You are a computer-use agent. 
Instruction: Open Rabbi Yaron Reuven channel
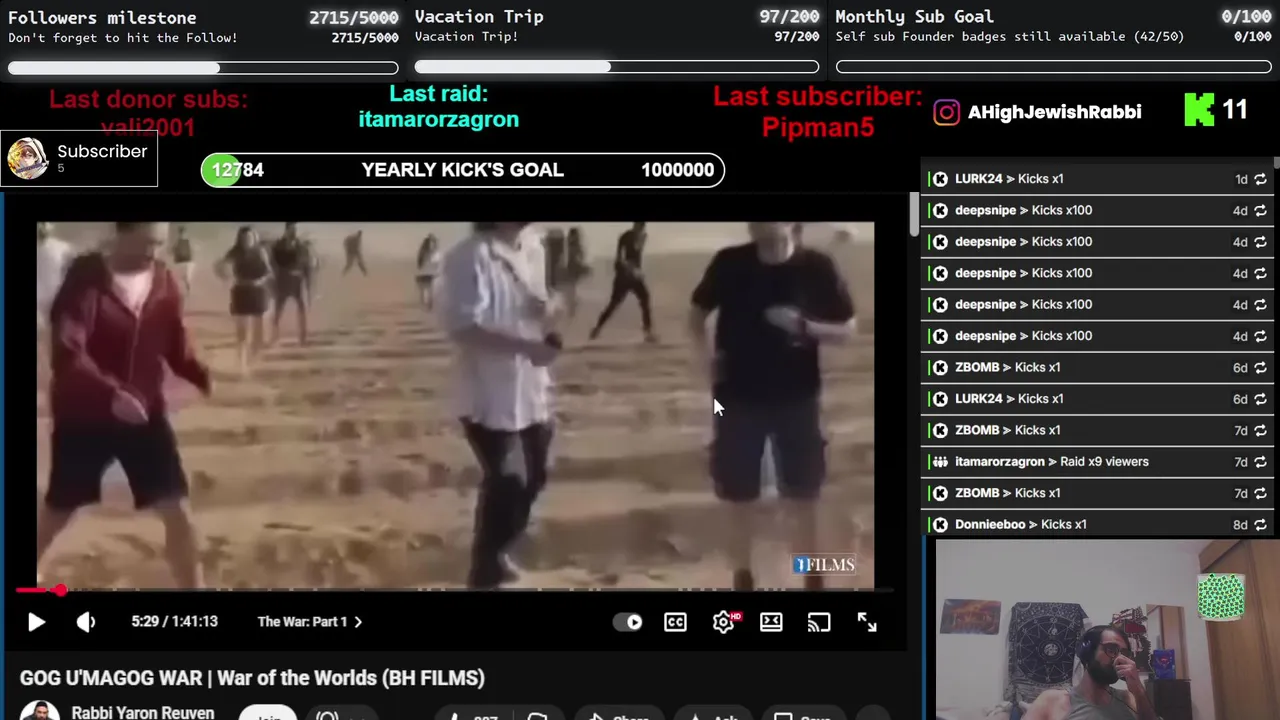pos(143,713)
